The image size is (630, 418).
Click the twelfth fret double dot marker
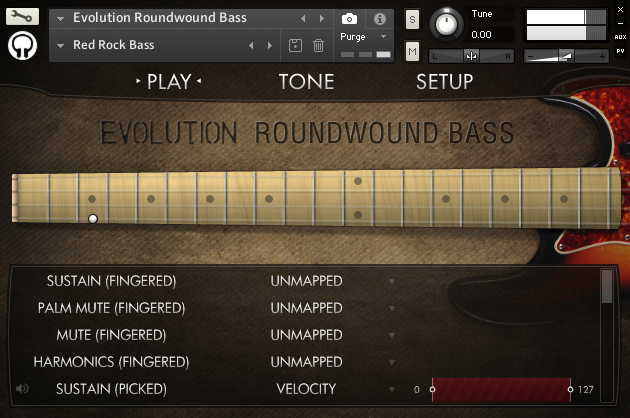(x=358, y=198)
